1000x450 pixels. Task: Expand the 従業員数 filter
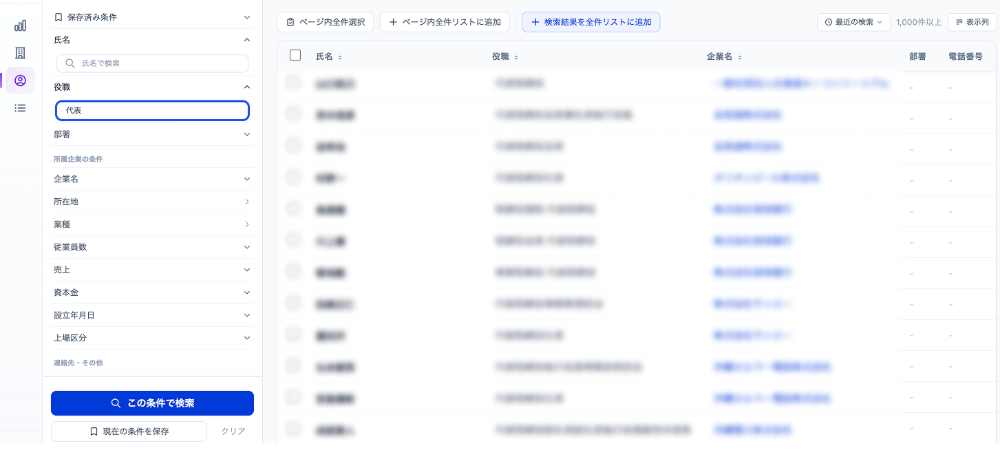[x=152, y=247]
